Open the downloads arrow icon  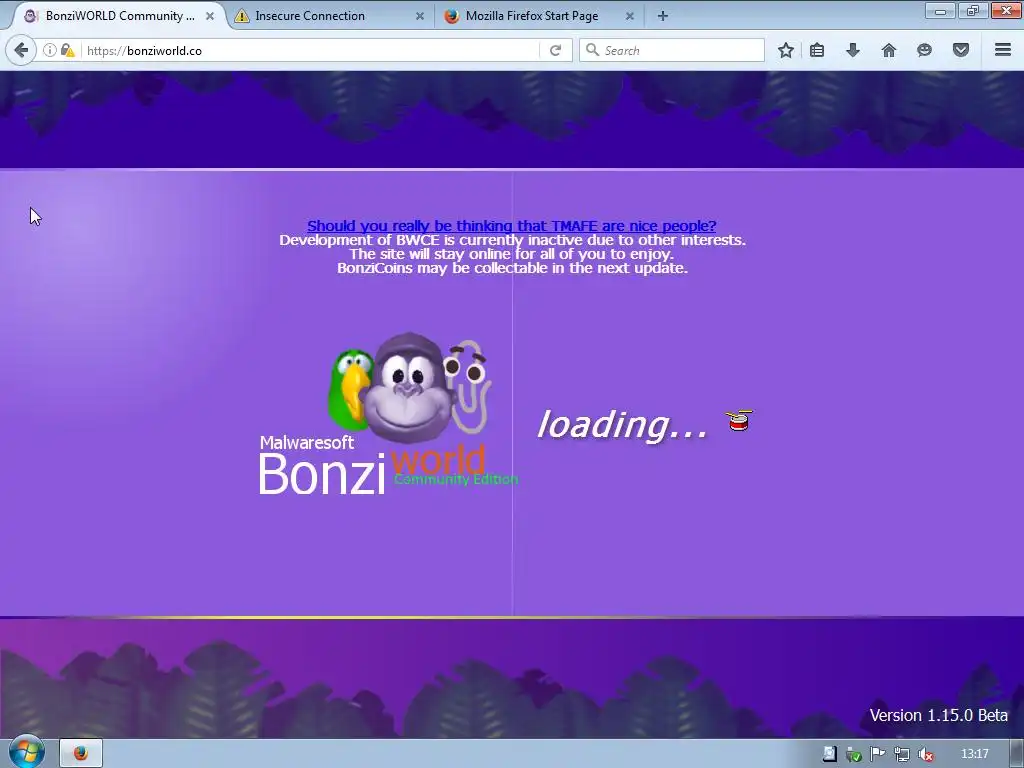pos(853,50)
